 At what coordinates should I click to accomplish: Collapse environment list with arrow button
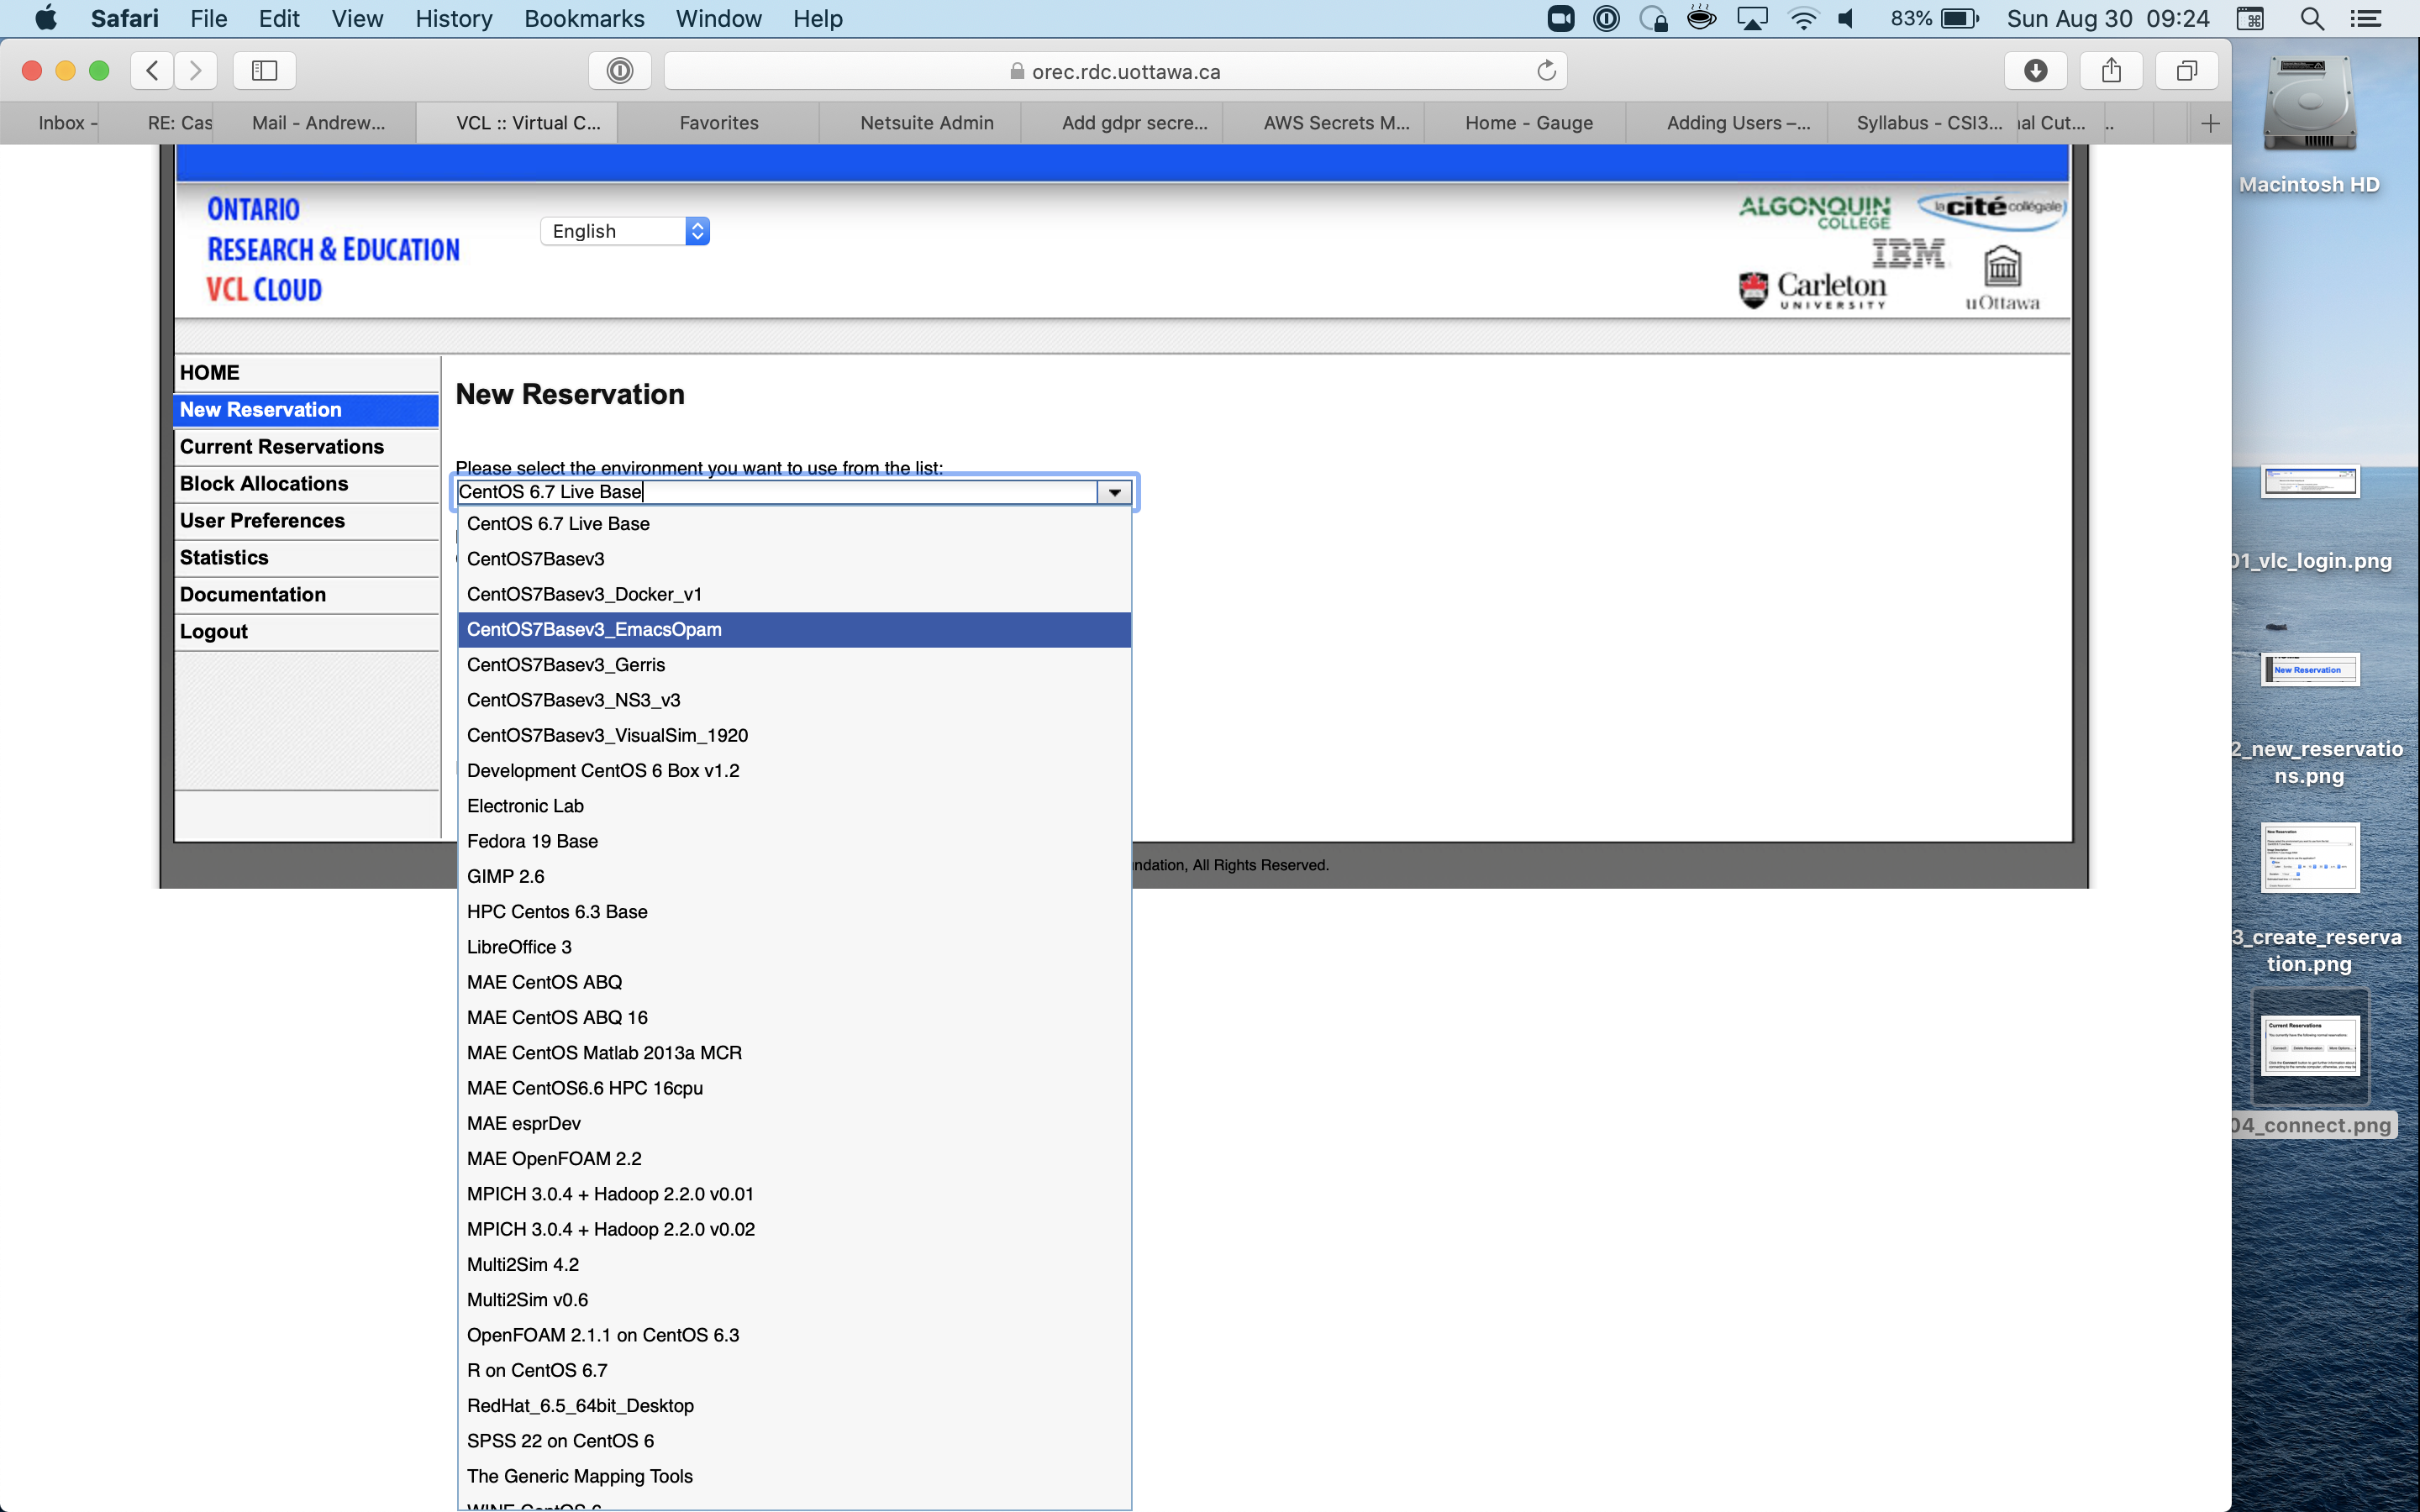pos(1114,492)
